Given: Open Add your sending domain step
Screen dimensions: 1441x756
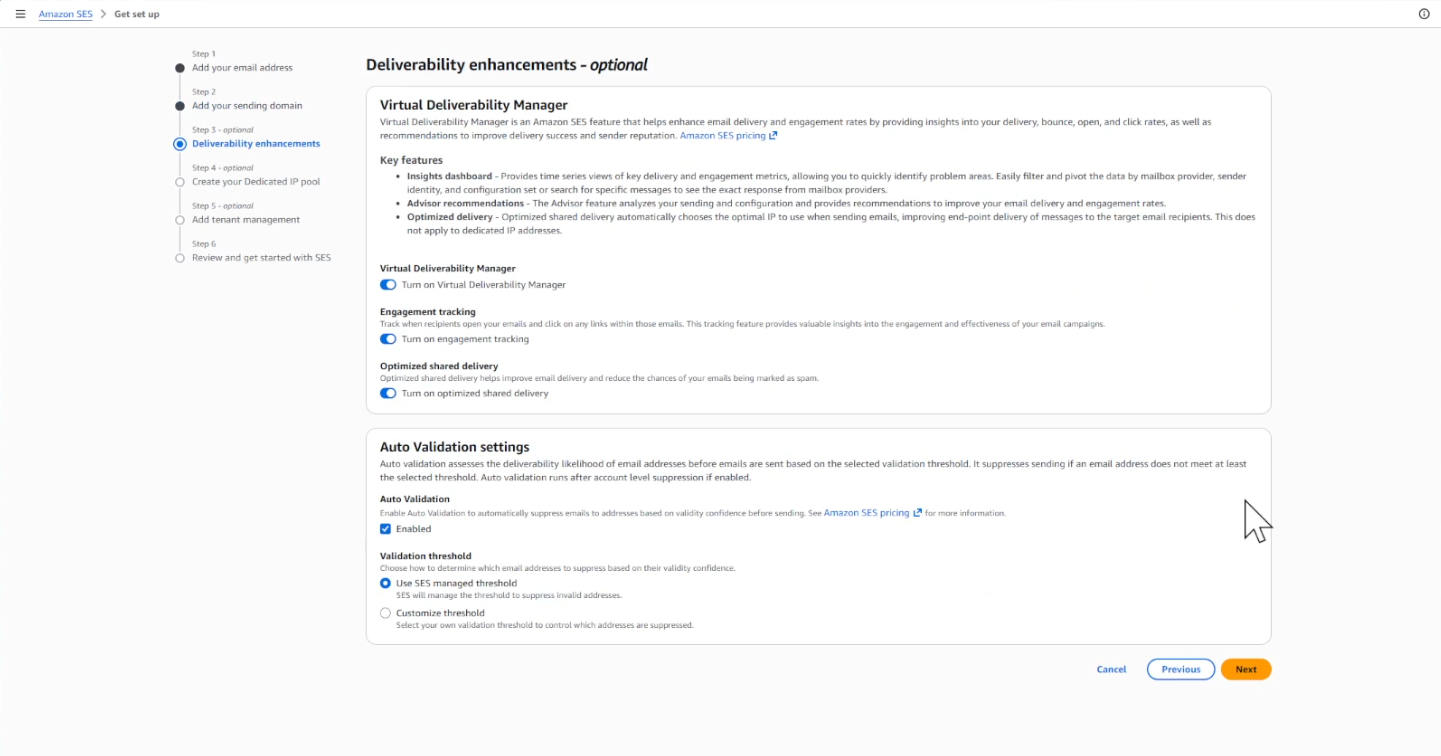Looking at the screenshot, I should coord(247,106).
